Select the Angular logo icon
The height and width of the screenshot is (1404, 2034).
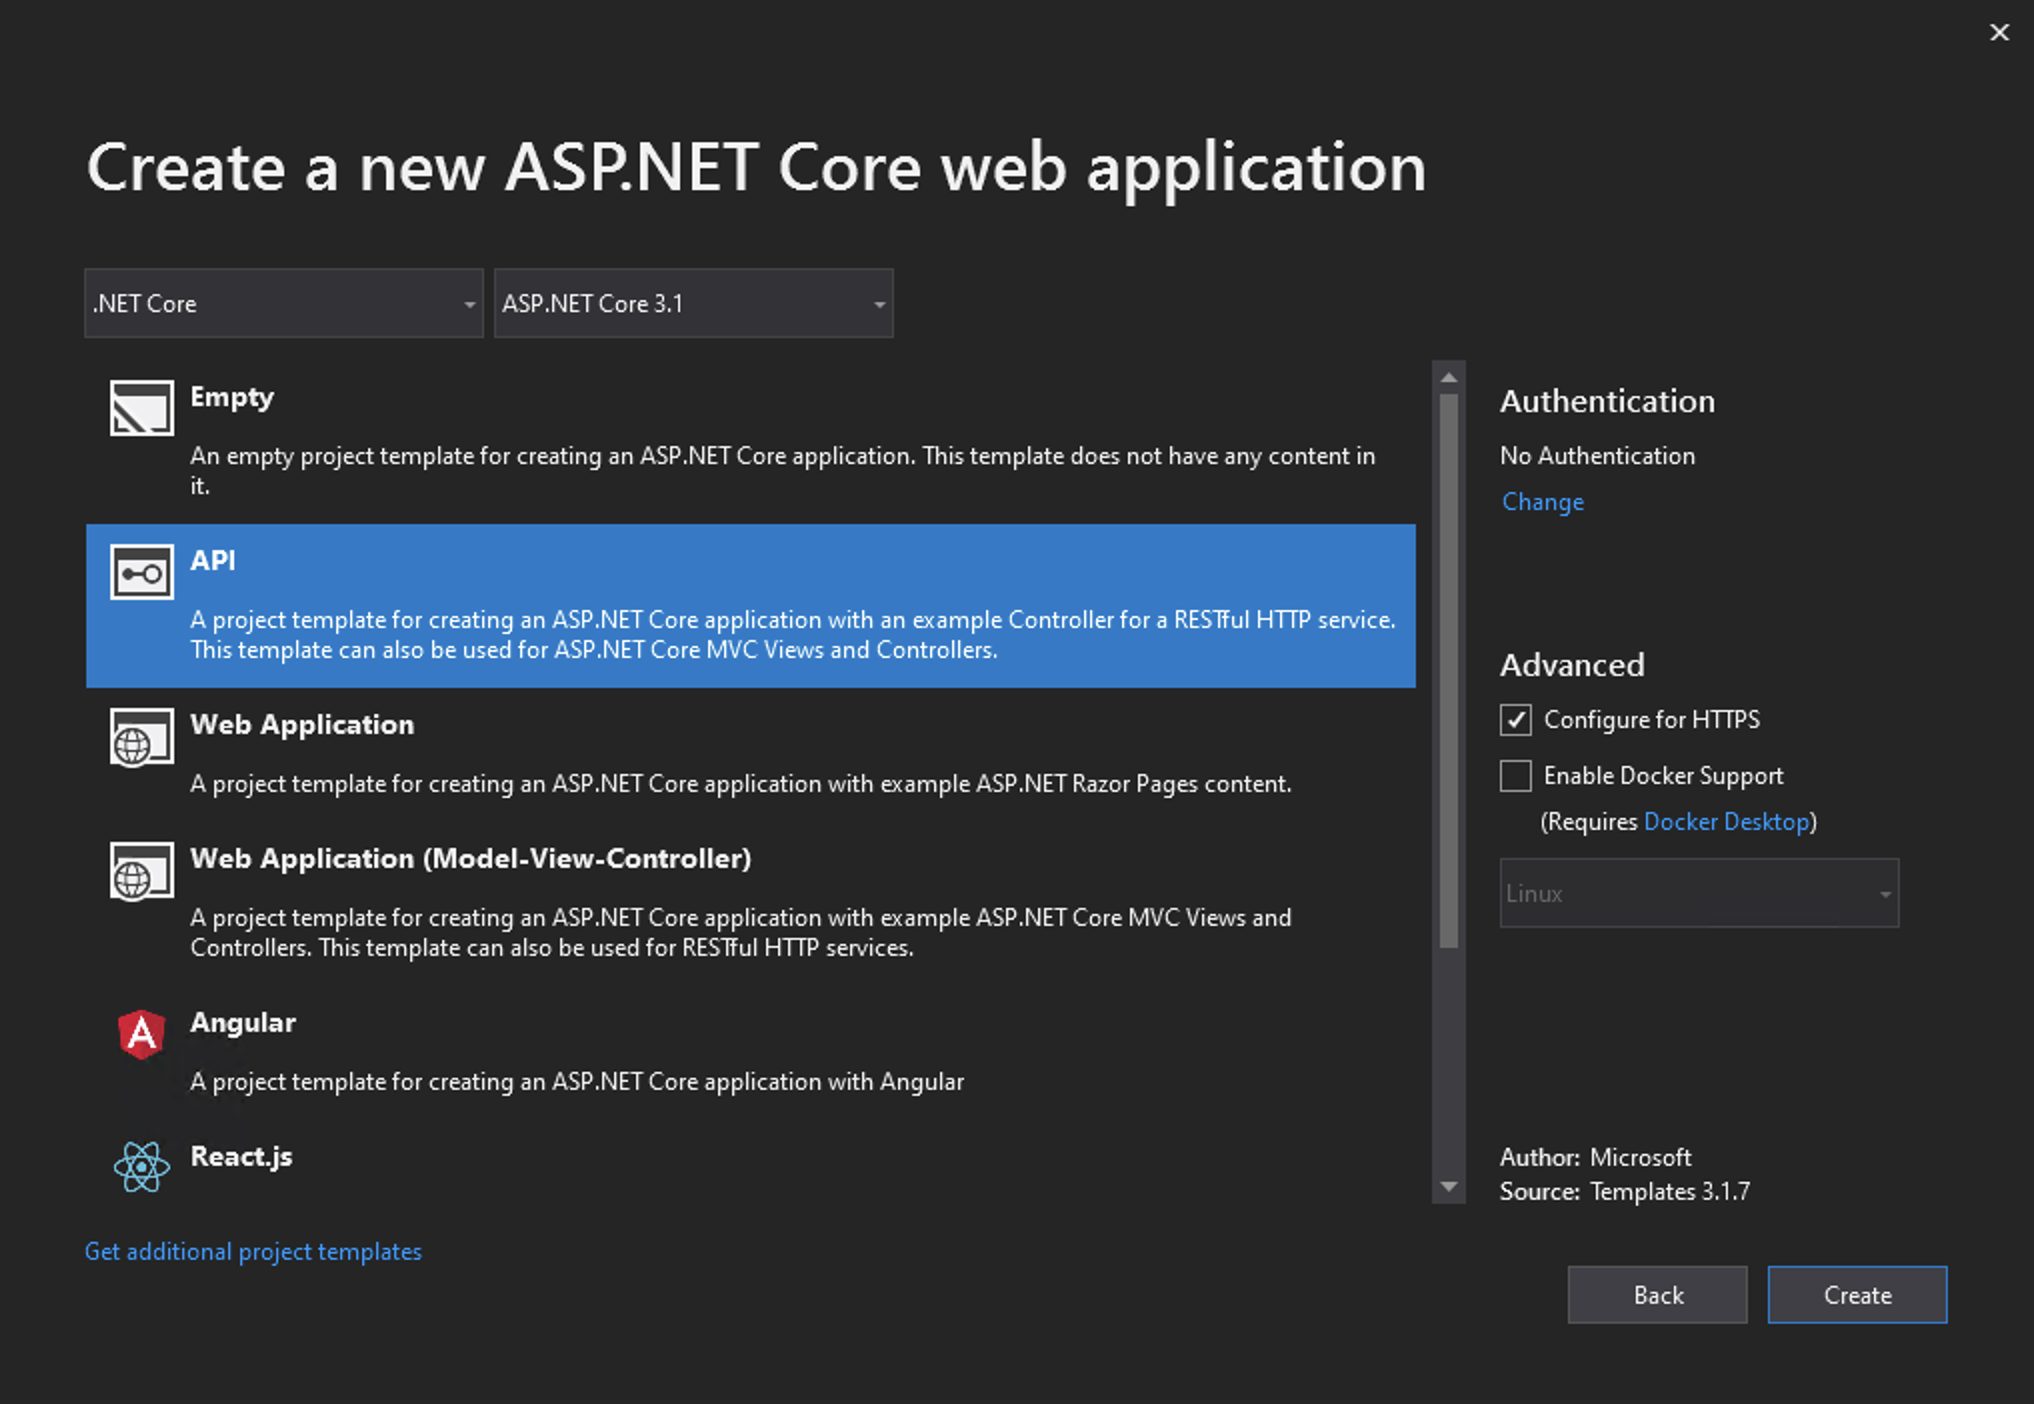[x=142, y=1036]
